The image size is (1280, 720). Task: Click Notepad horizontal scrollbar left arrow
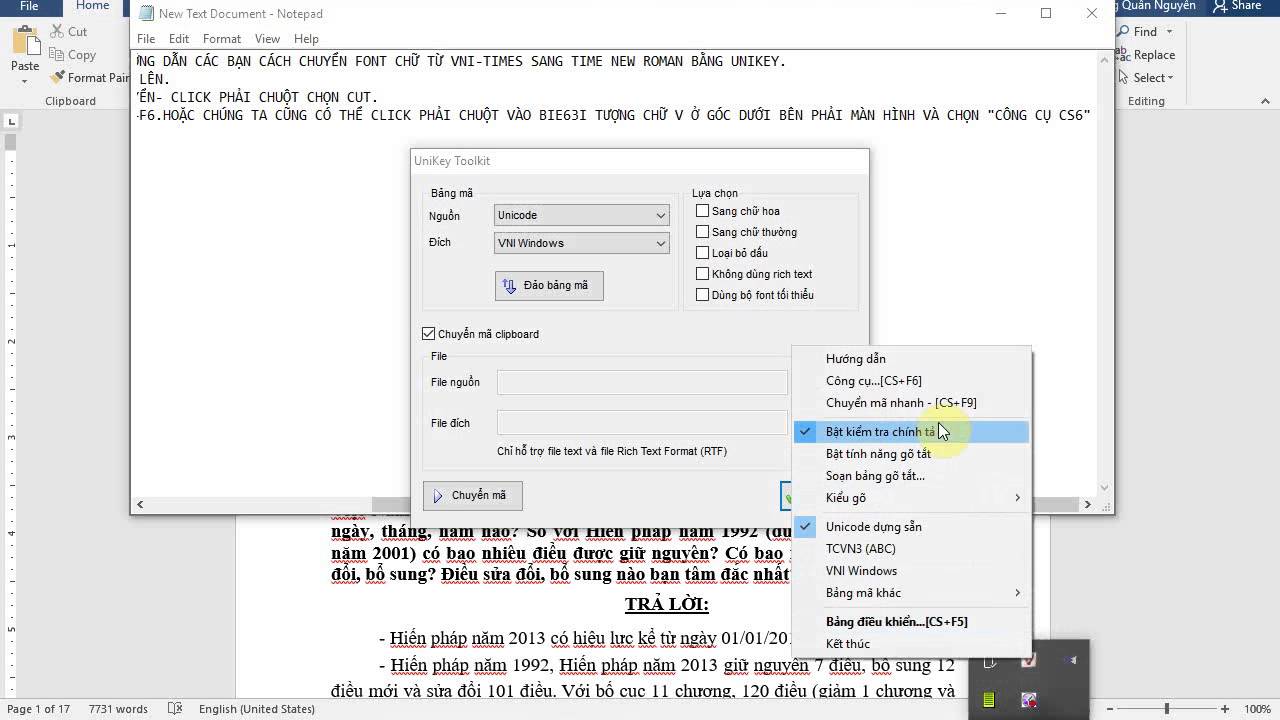tap(140, 504)
